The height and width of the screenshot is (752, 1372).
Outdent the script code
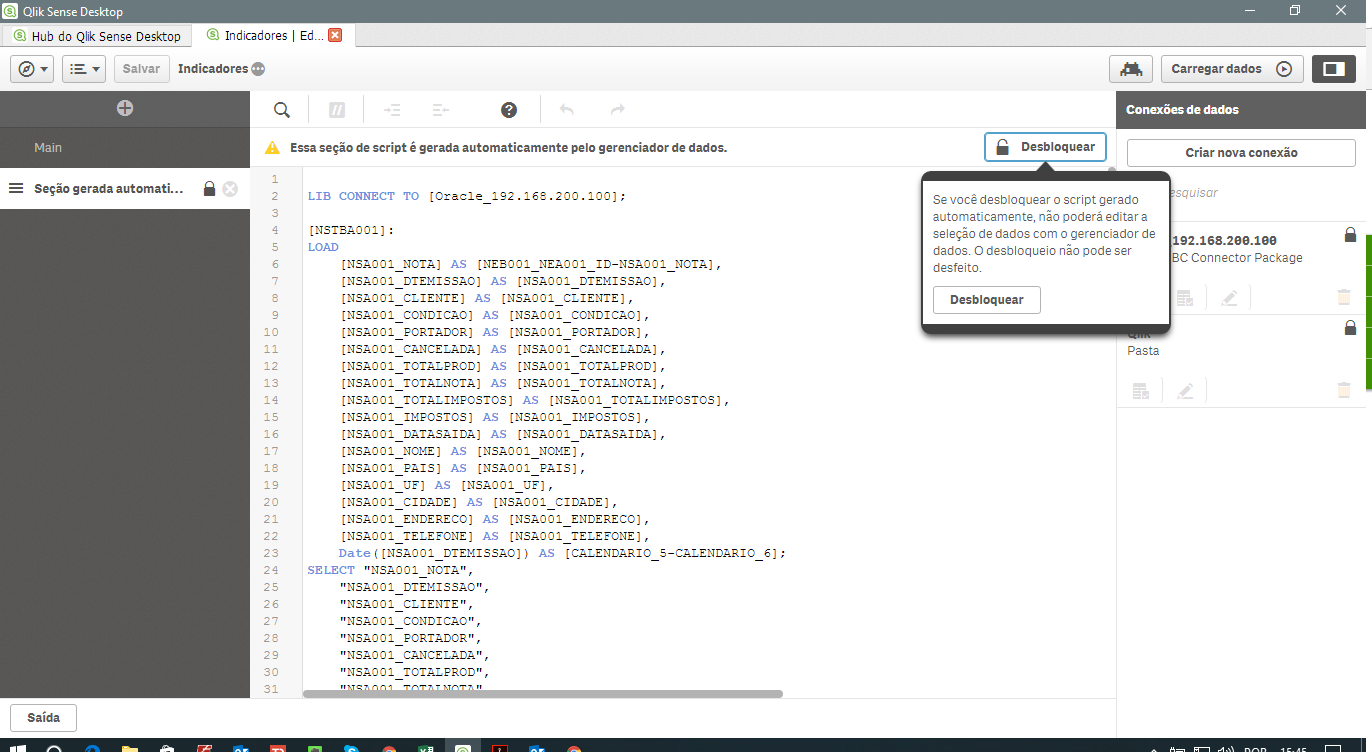coord(440,110)
